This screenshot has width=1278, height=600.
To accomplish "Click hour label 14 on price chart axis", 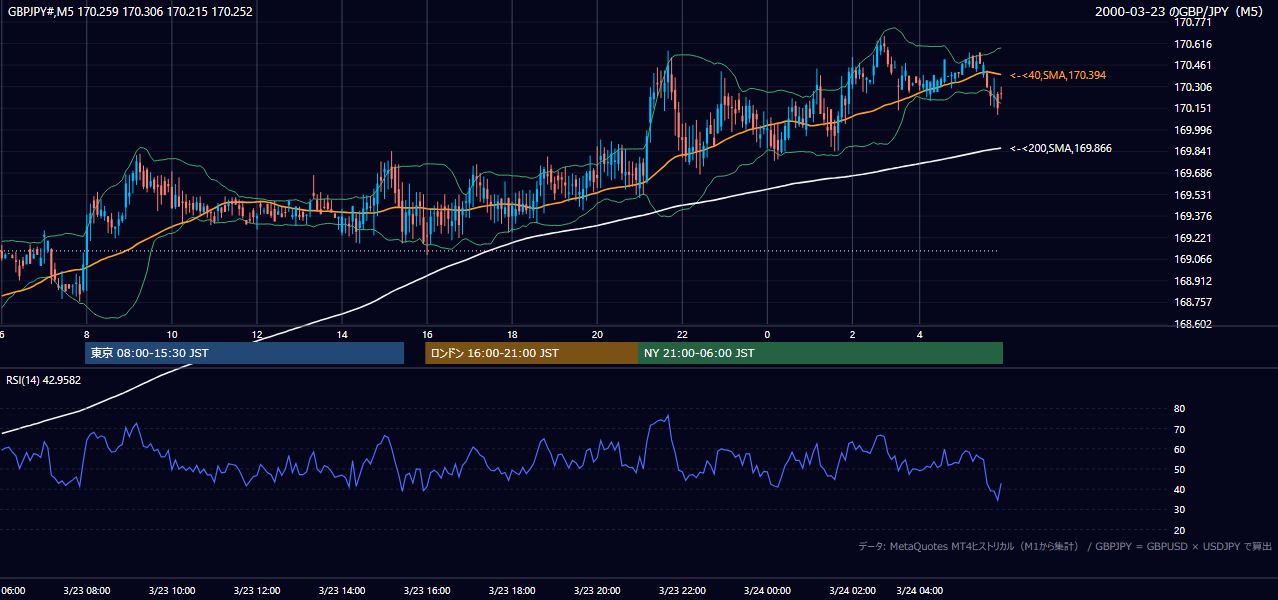I will point(342,334).
